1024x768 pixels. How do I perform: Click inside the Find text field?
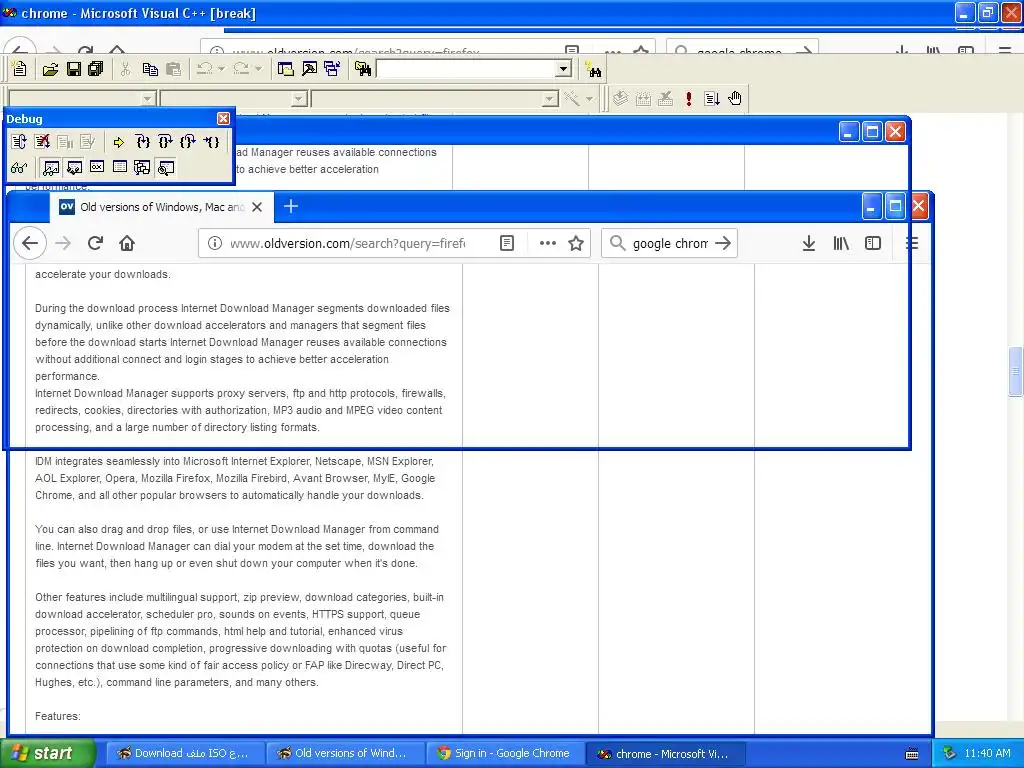coord(466,69)
